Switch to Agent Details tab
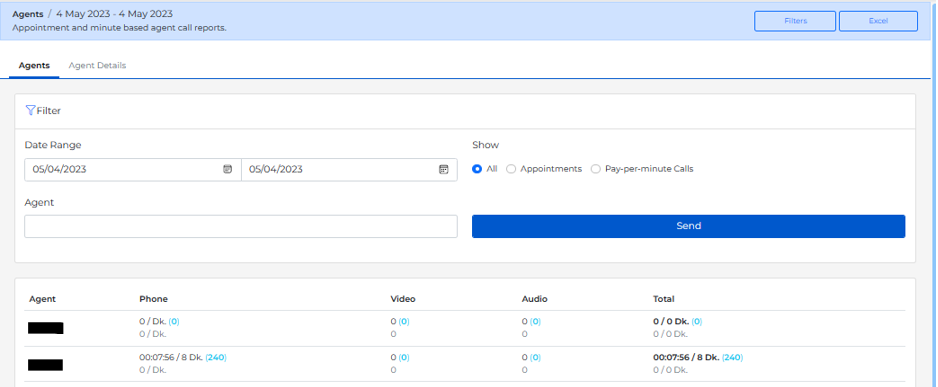 [97, 66]
